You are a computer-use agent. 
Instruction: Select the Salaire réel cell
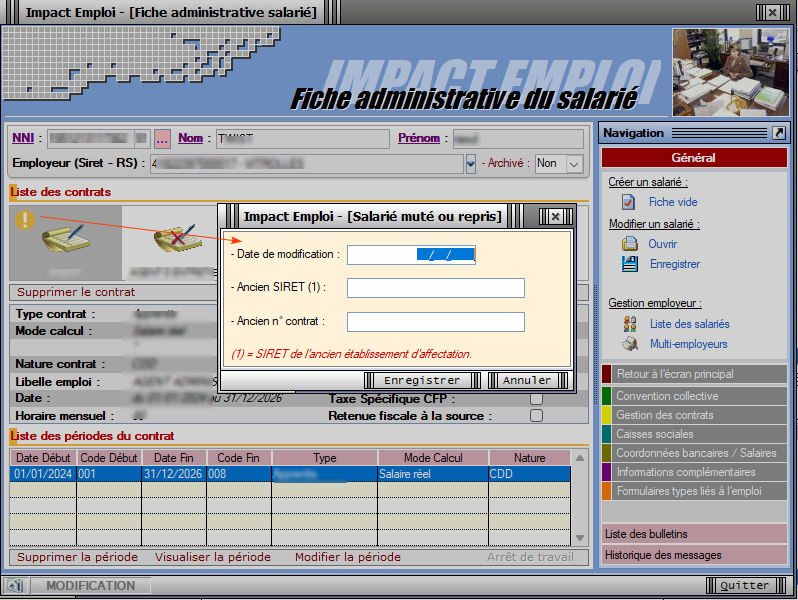tap(433, 474)
